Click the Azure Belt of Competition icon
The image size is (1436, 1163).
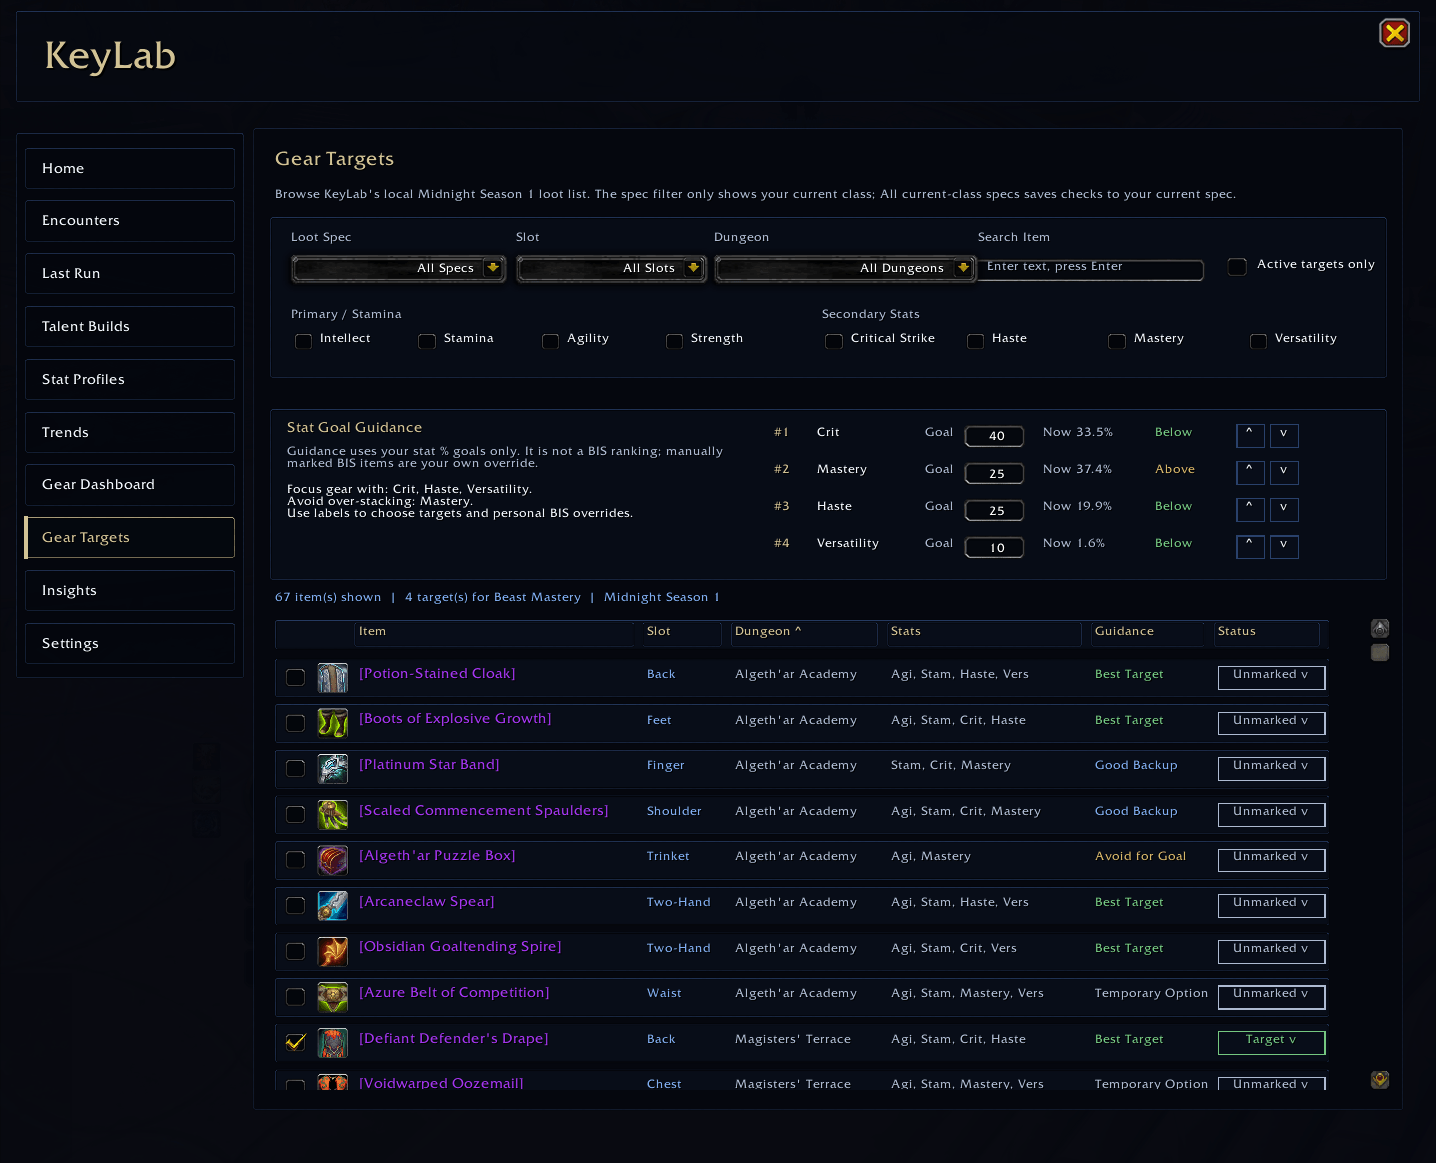[332, 996]
